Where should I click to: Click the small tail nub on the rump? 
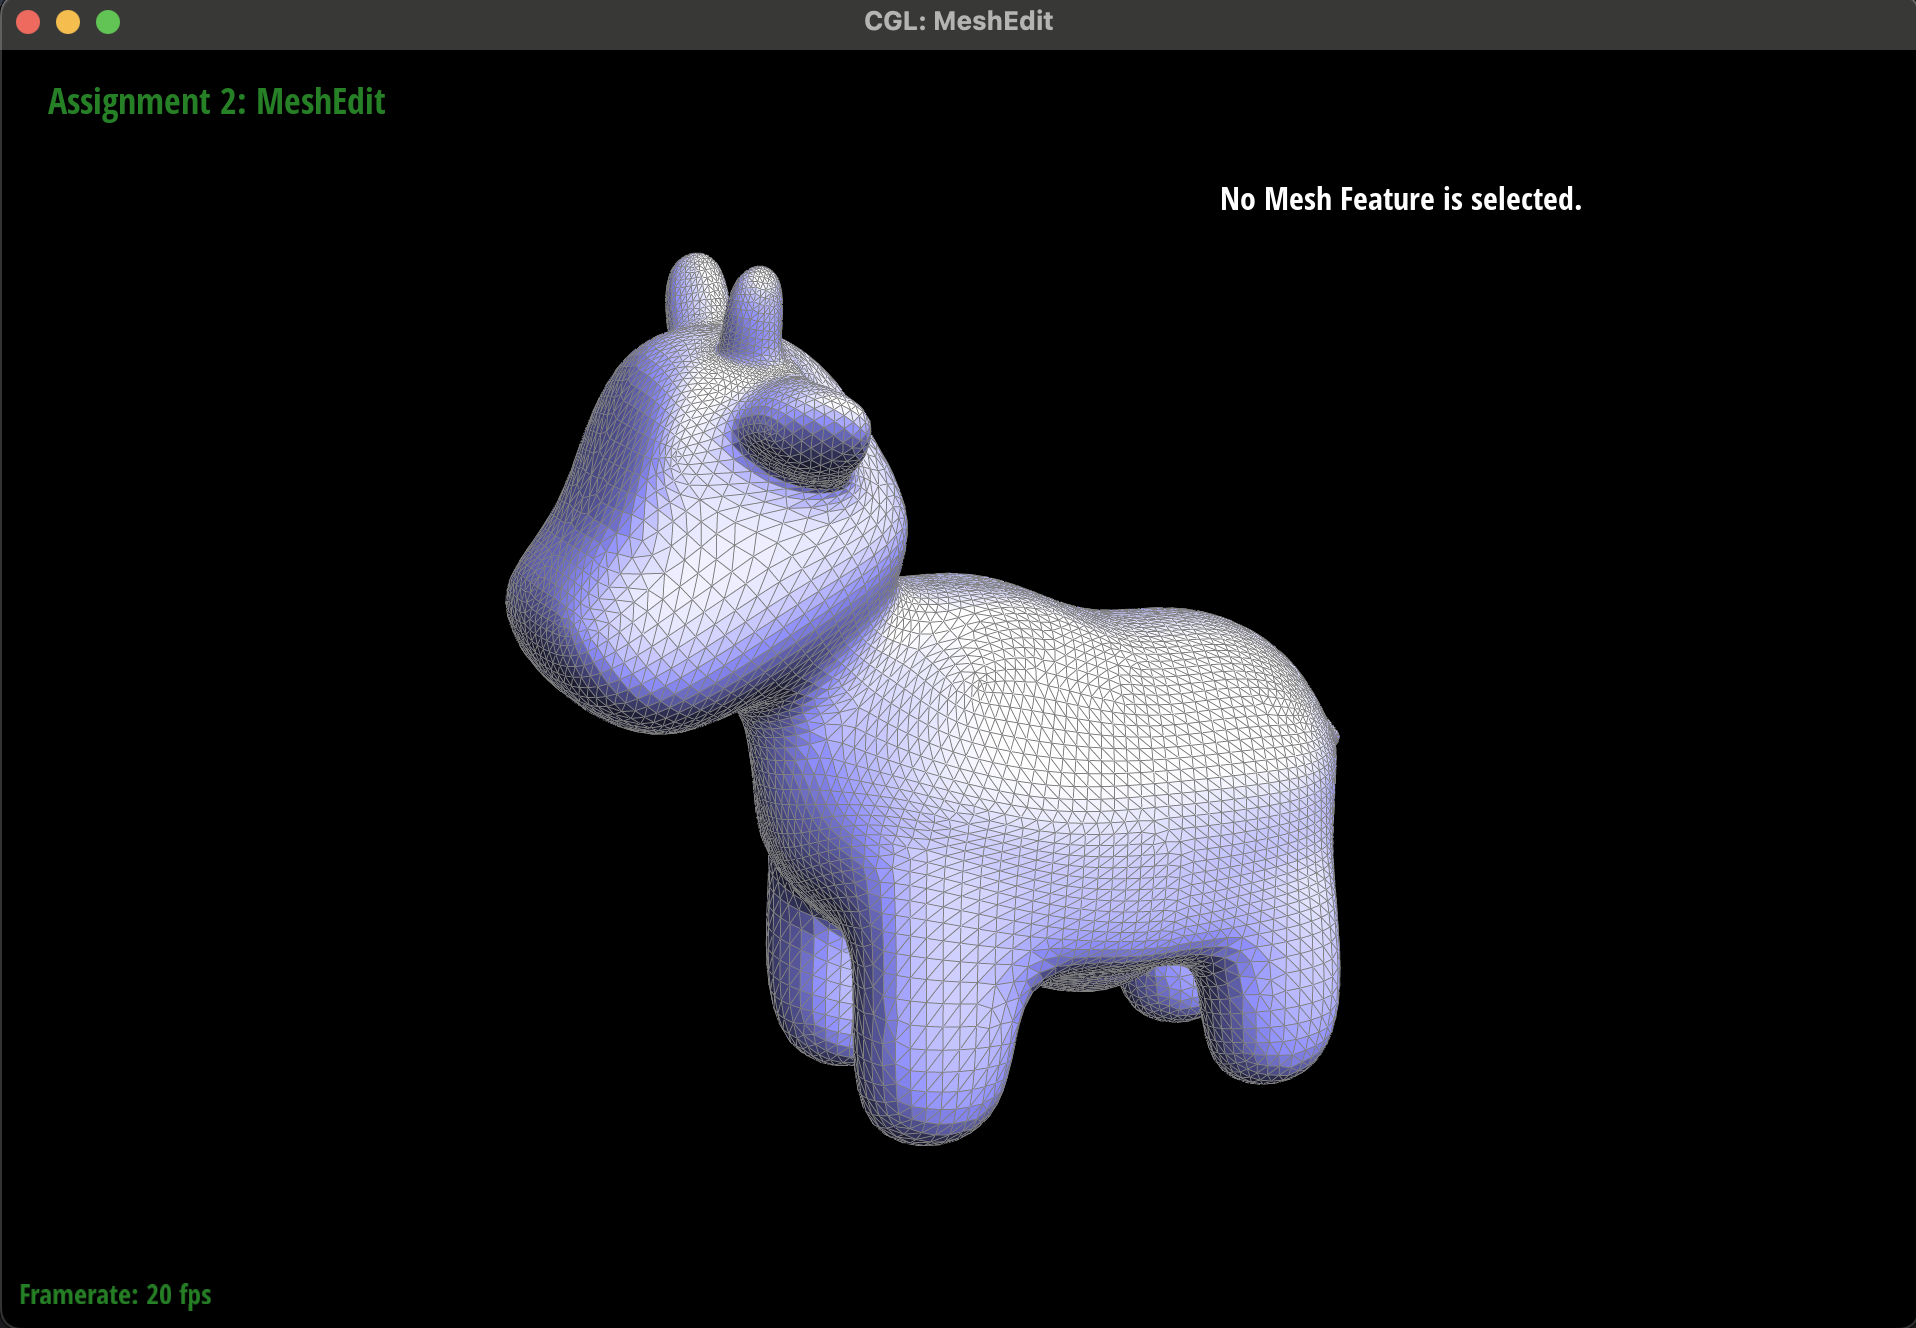[1333, 735]
